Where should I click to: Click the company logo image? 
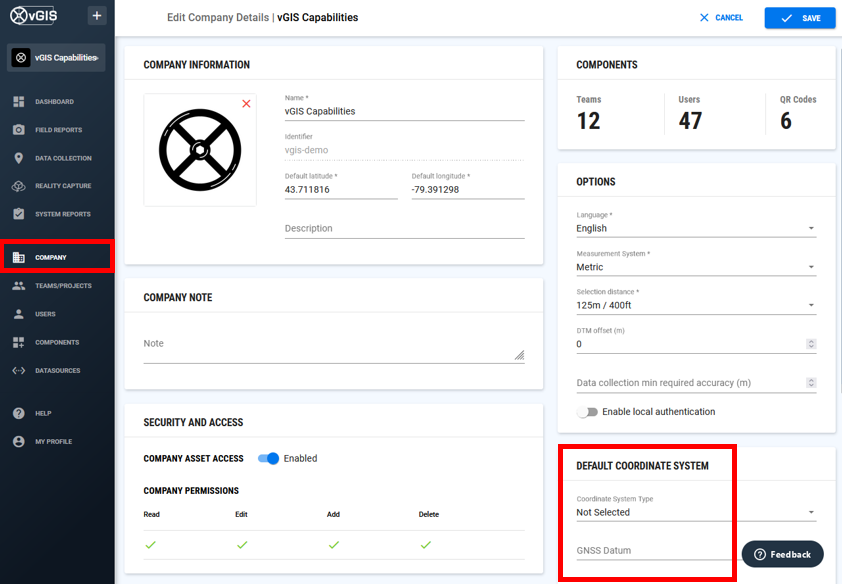point(200,150)
